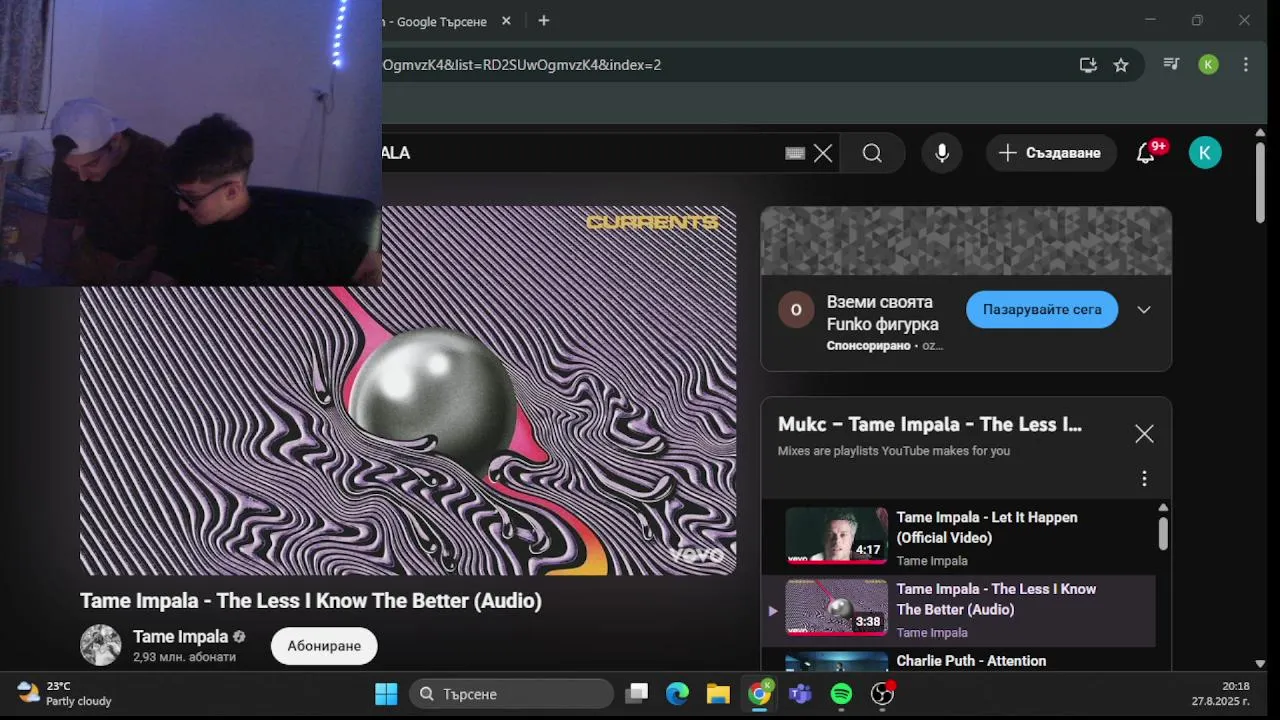
Task: Click the taskbar Търсене search box
Action: (511, 694)
